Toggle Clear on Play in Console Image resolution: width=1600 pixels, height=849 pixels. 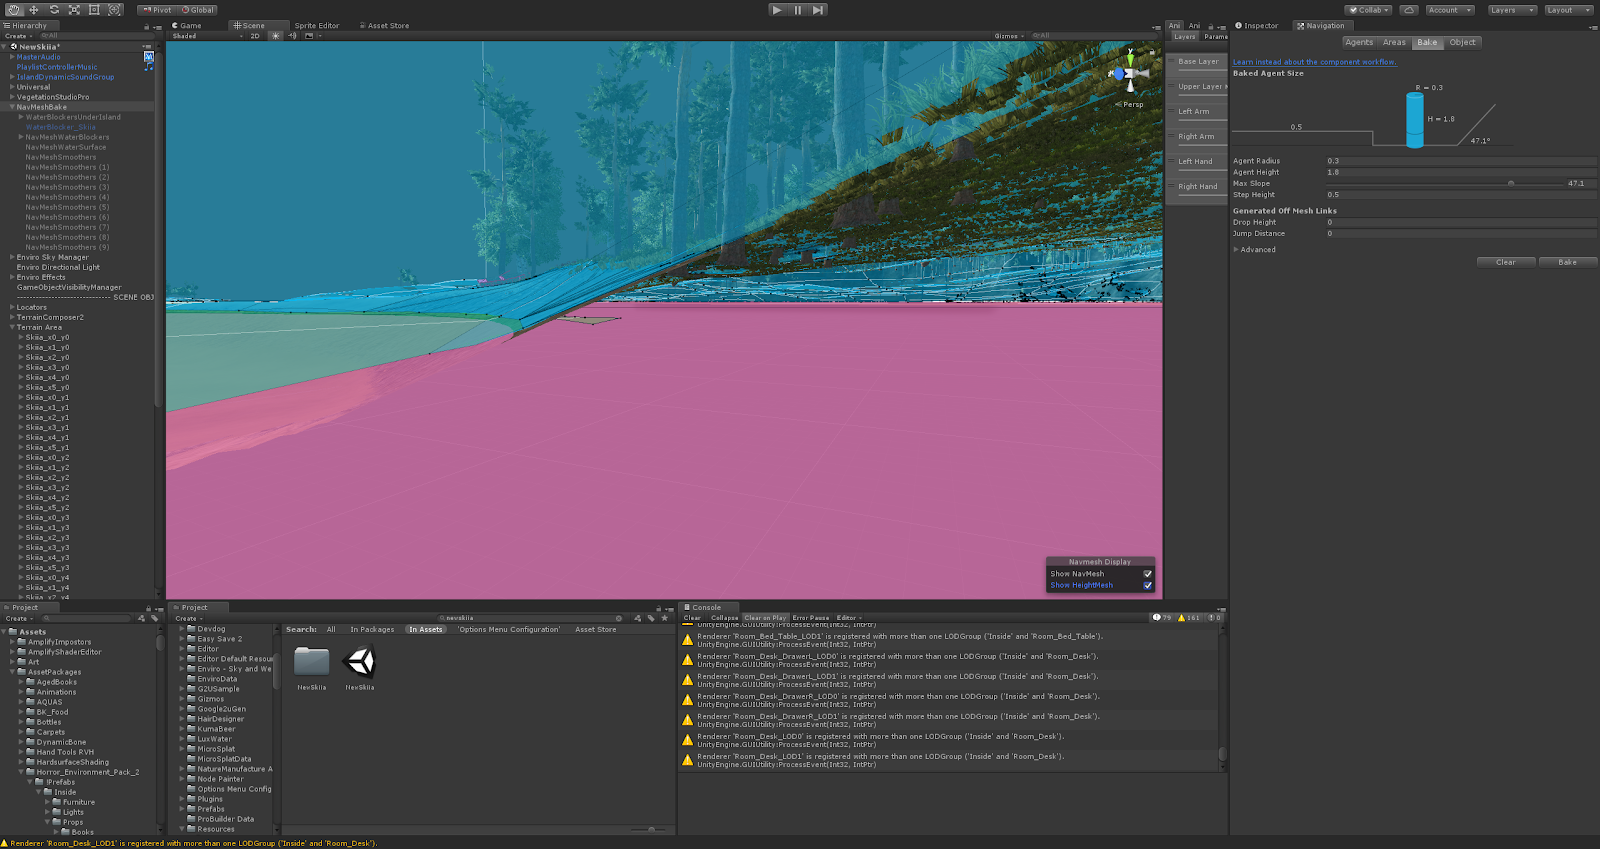[765, 618]
